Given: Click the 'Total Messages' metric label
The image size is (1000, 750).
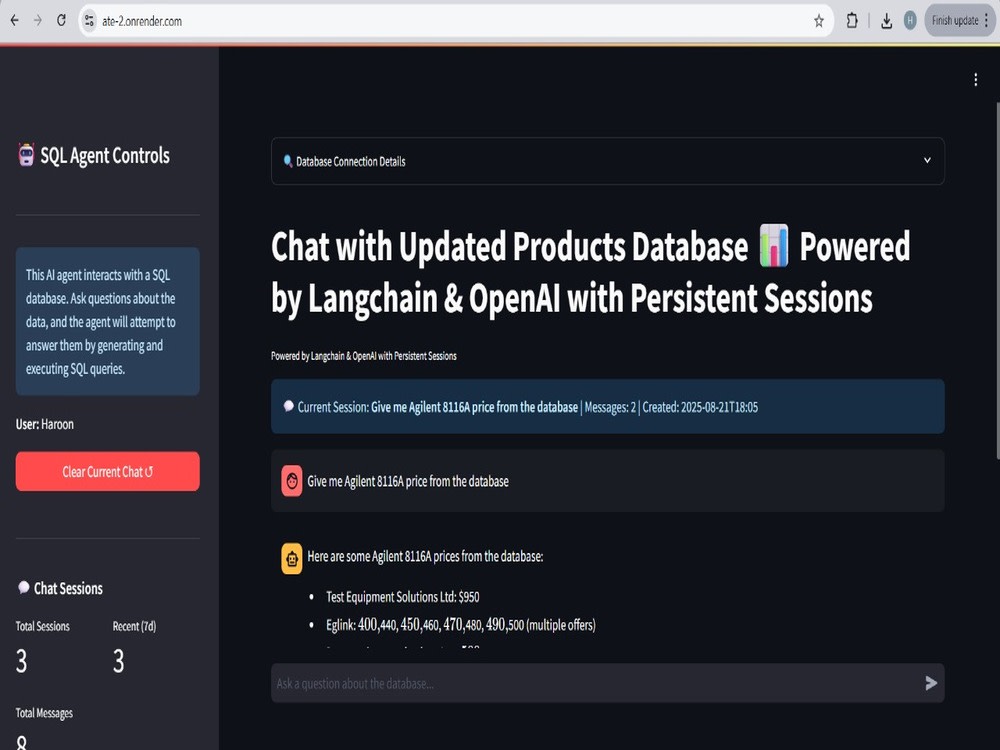Looking at the screenshot, I should point(44,713).
